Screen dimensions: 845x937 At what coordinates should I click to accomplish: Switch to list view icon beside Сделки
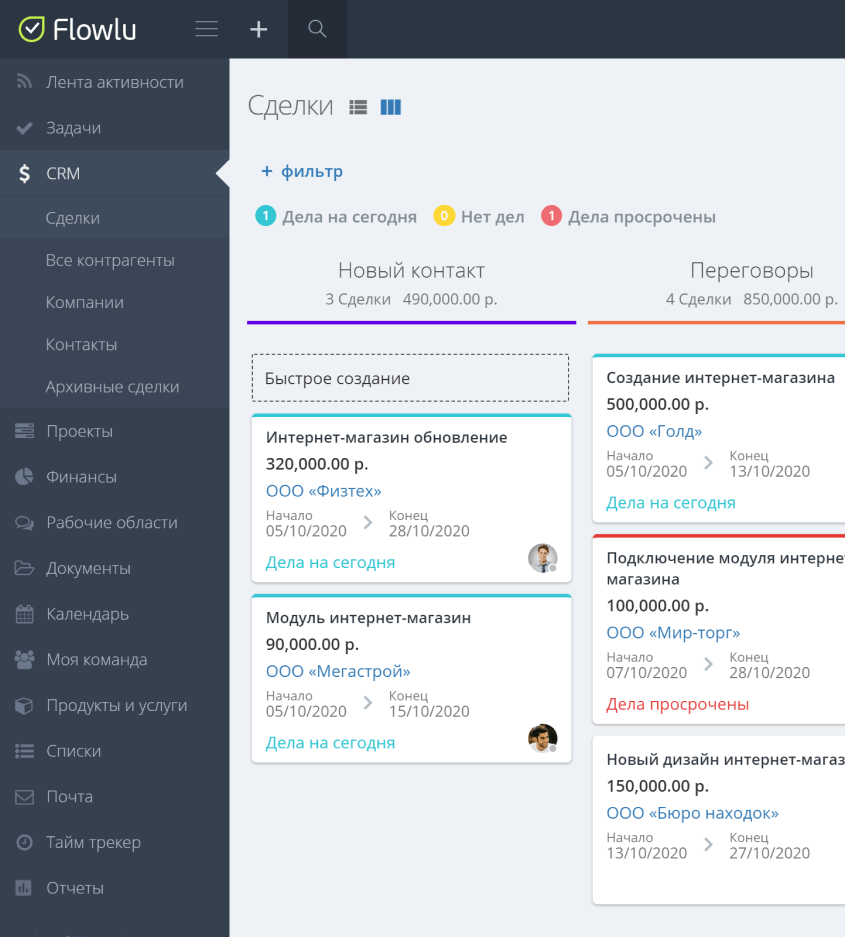(x=358, y=107)
